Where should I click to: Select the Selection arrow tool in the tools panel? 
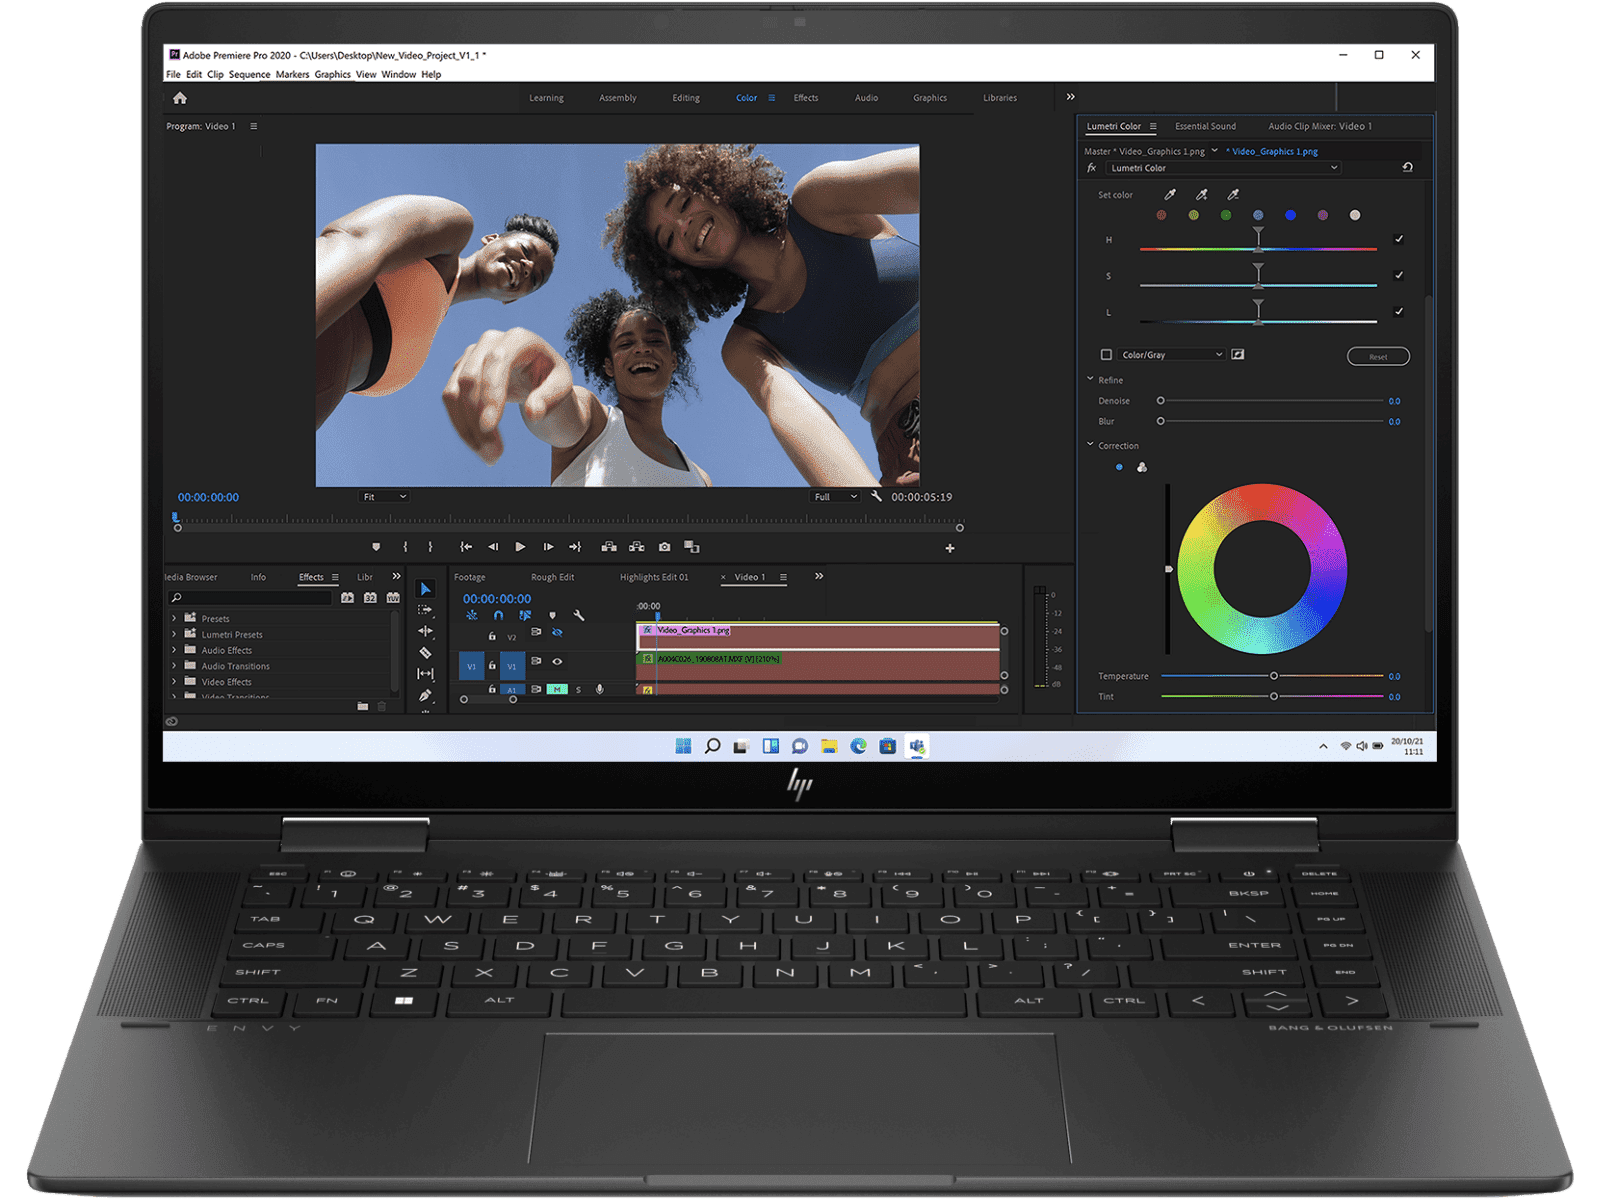click(x=425, y=589)
